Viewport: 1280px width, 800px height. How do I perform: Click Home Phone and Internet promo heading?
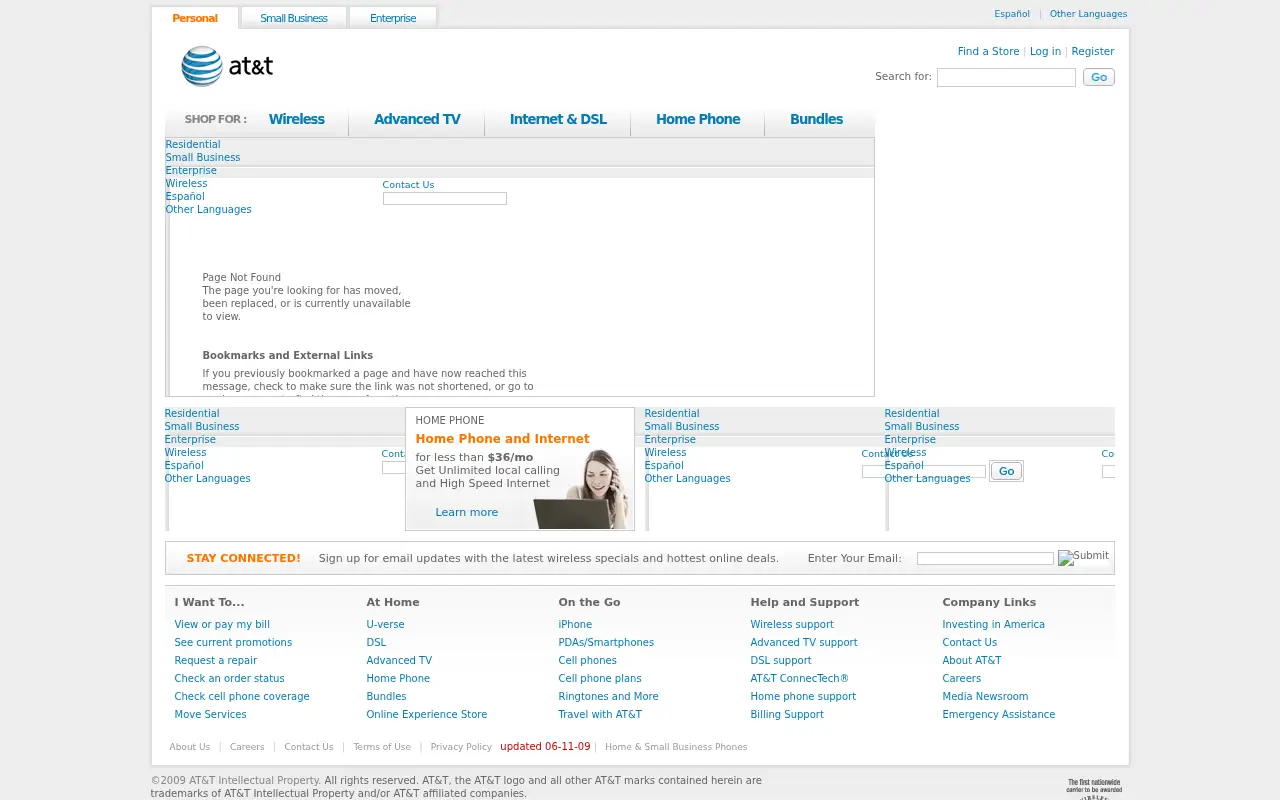502,439
